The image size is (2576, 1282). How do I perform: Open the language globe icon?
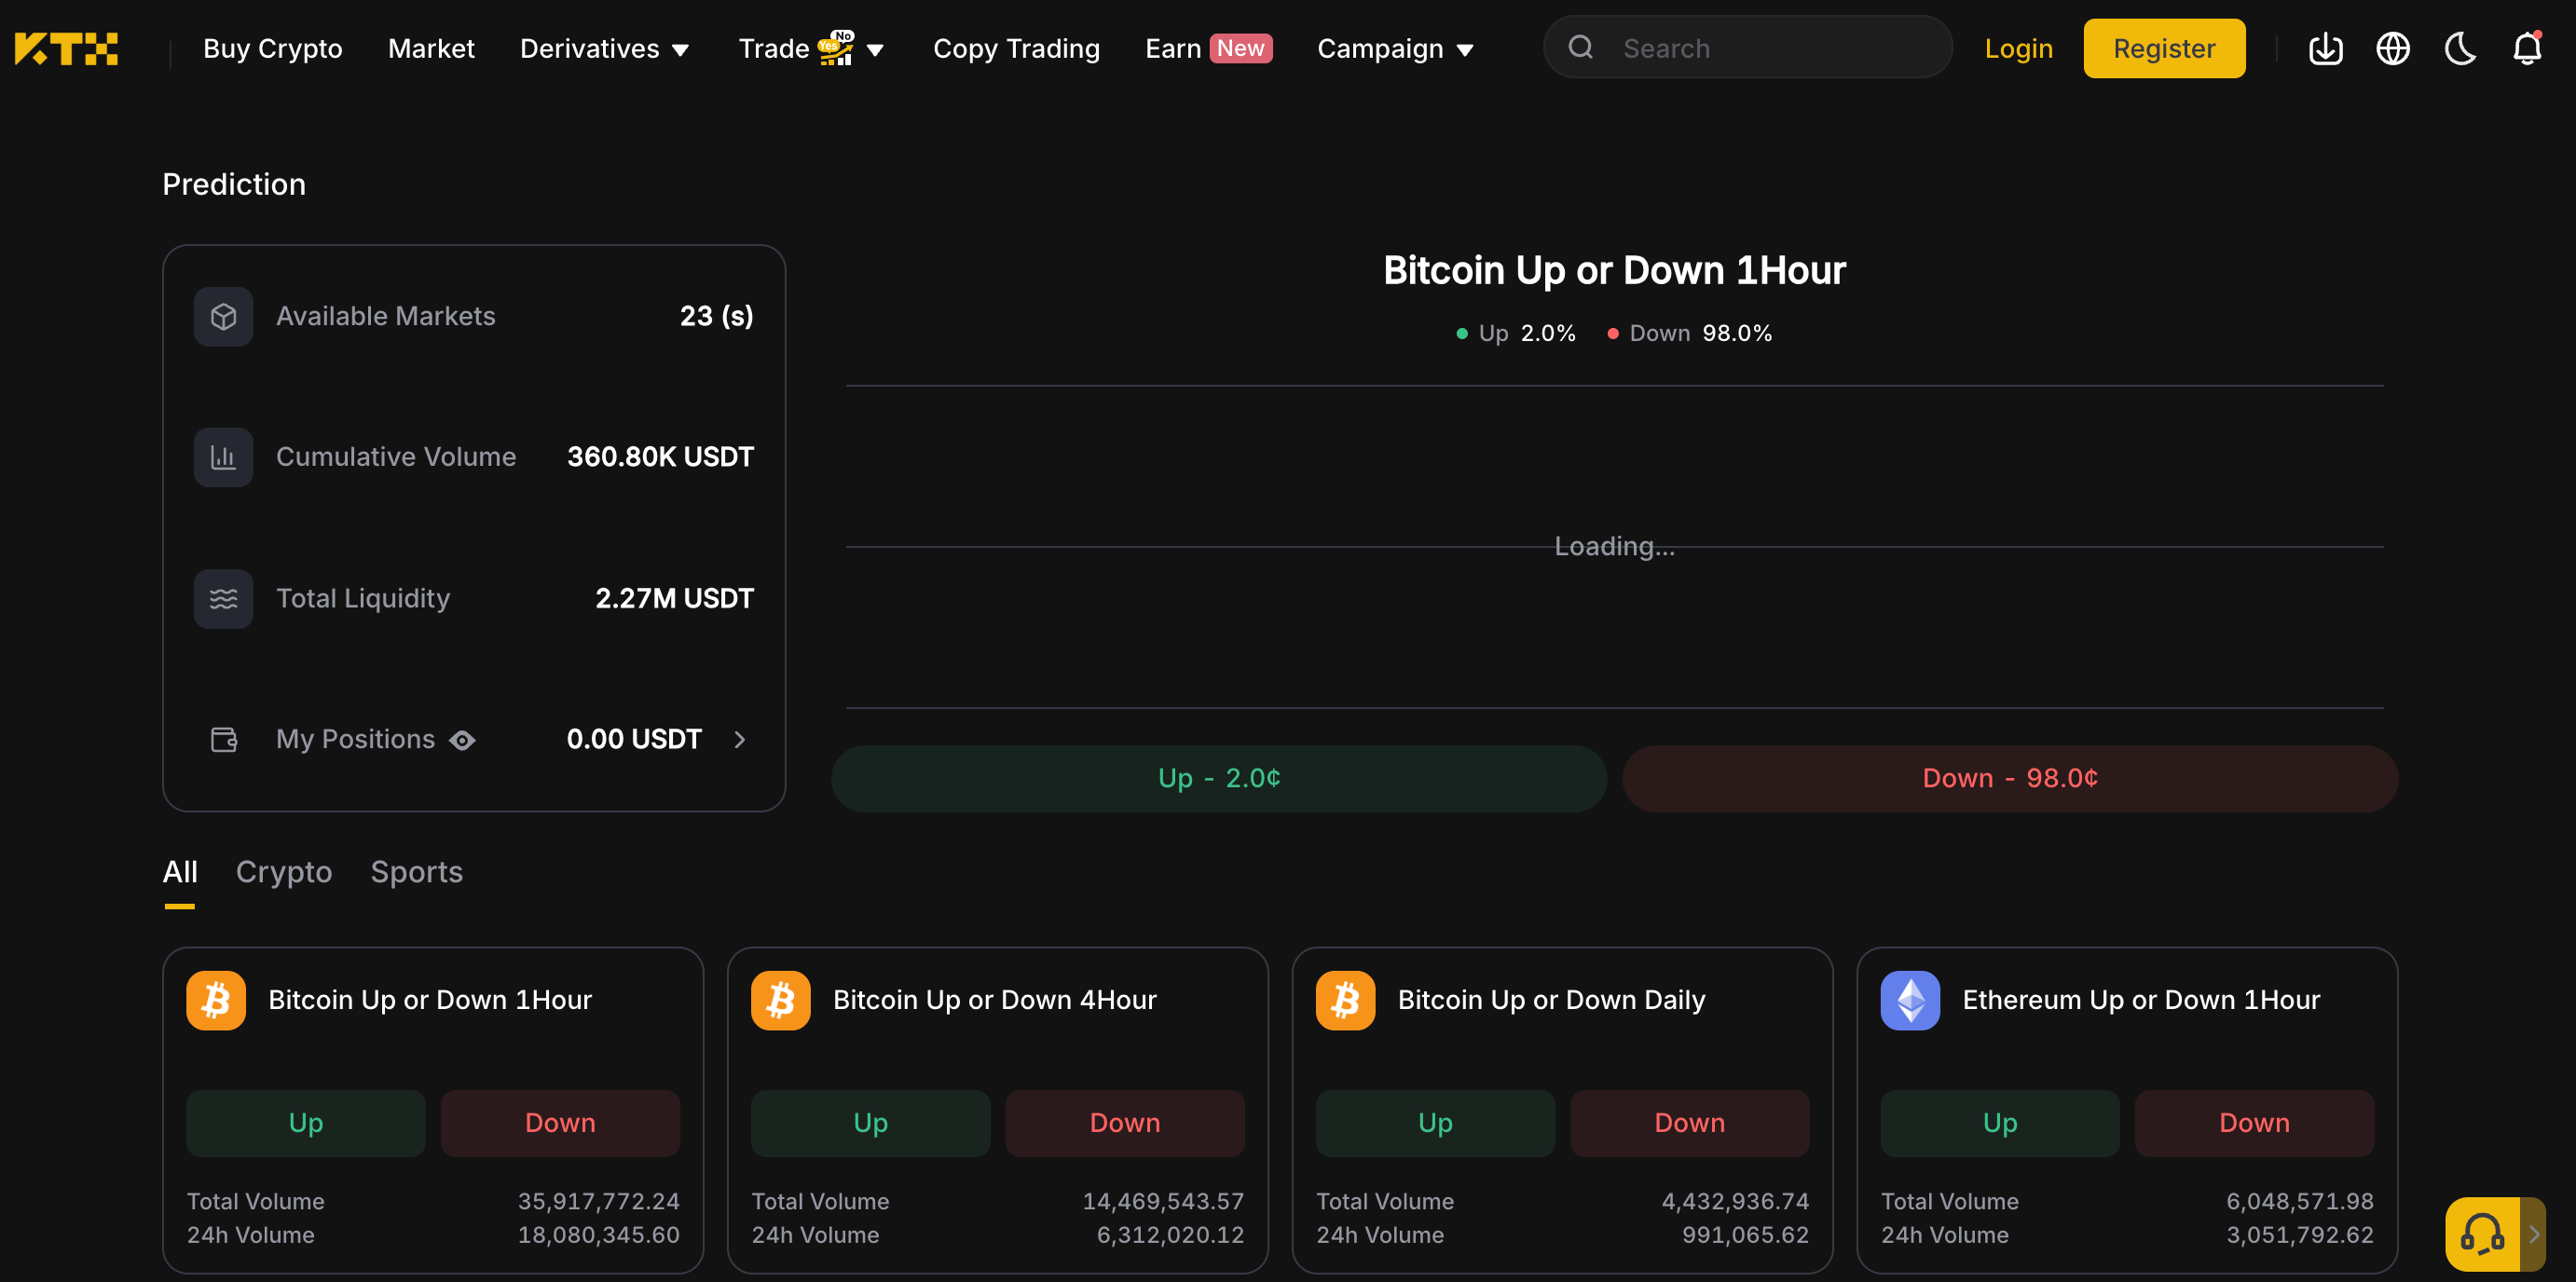click(x=2392, y=48)
